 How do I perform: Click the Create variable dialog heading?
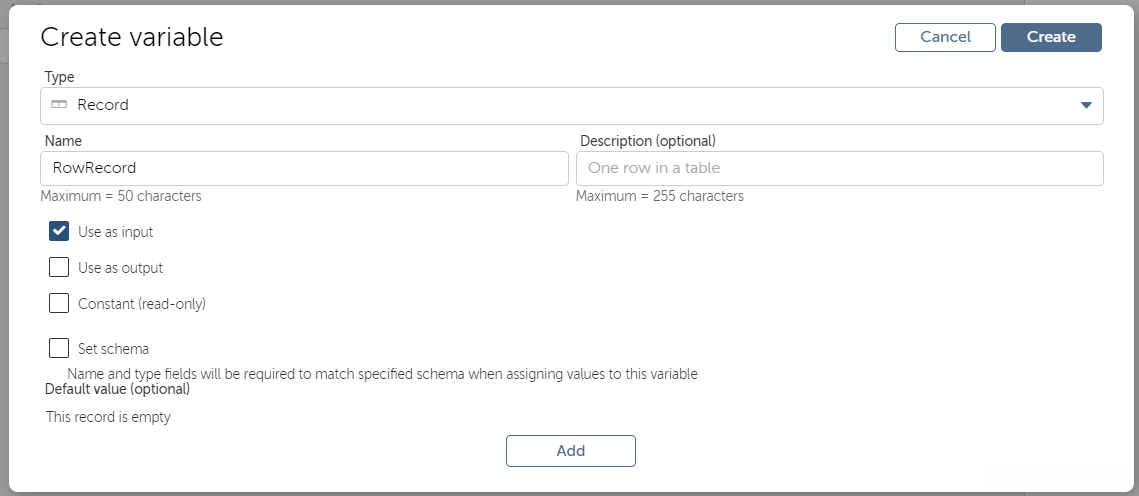pos(131,38)
